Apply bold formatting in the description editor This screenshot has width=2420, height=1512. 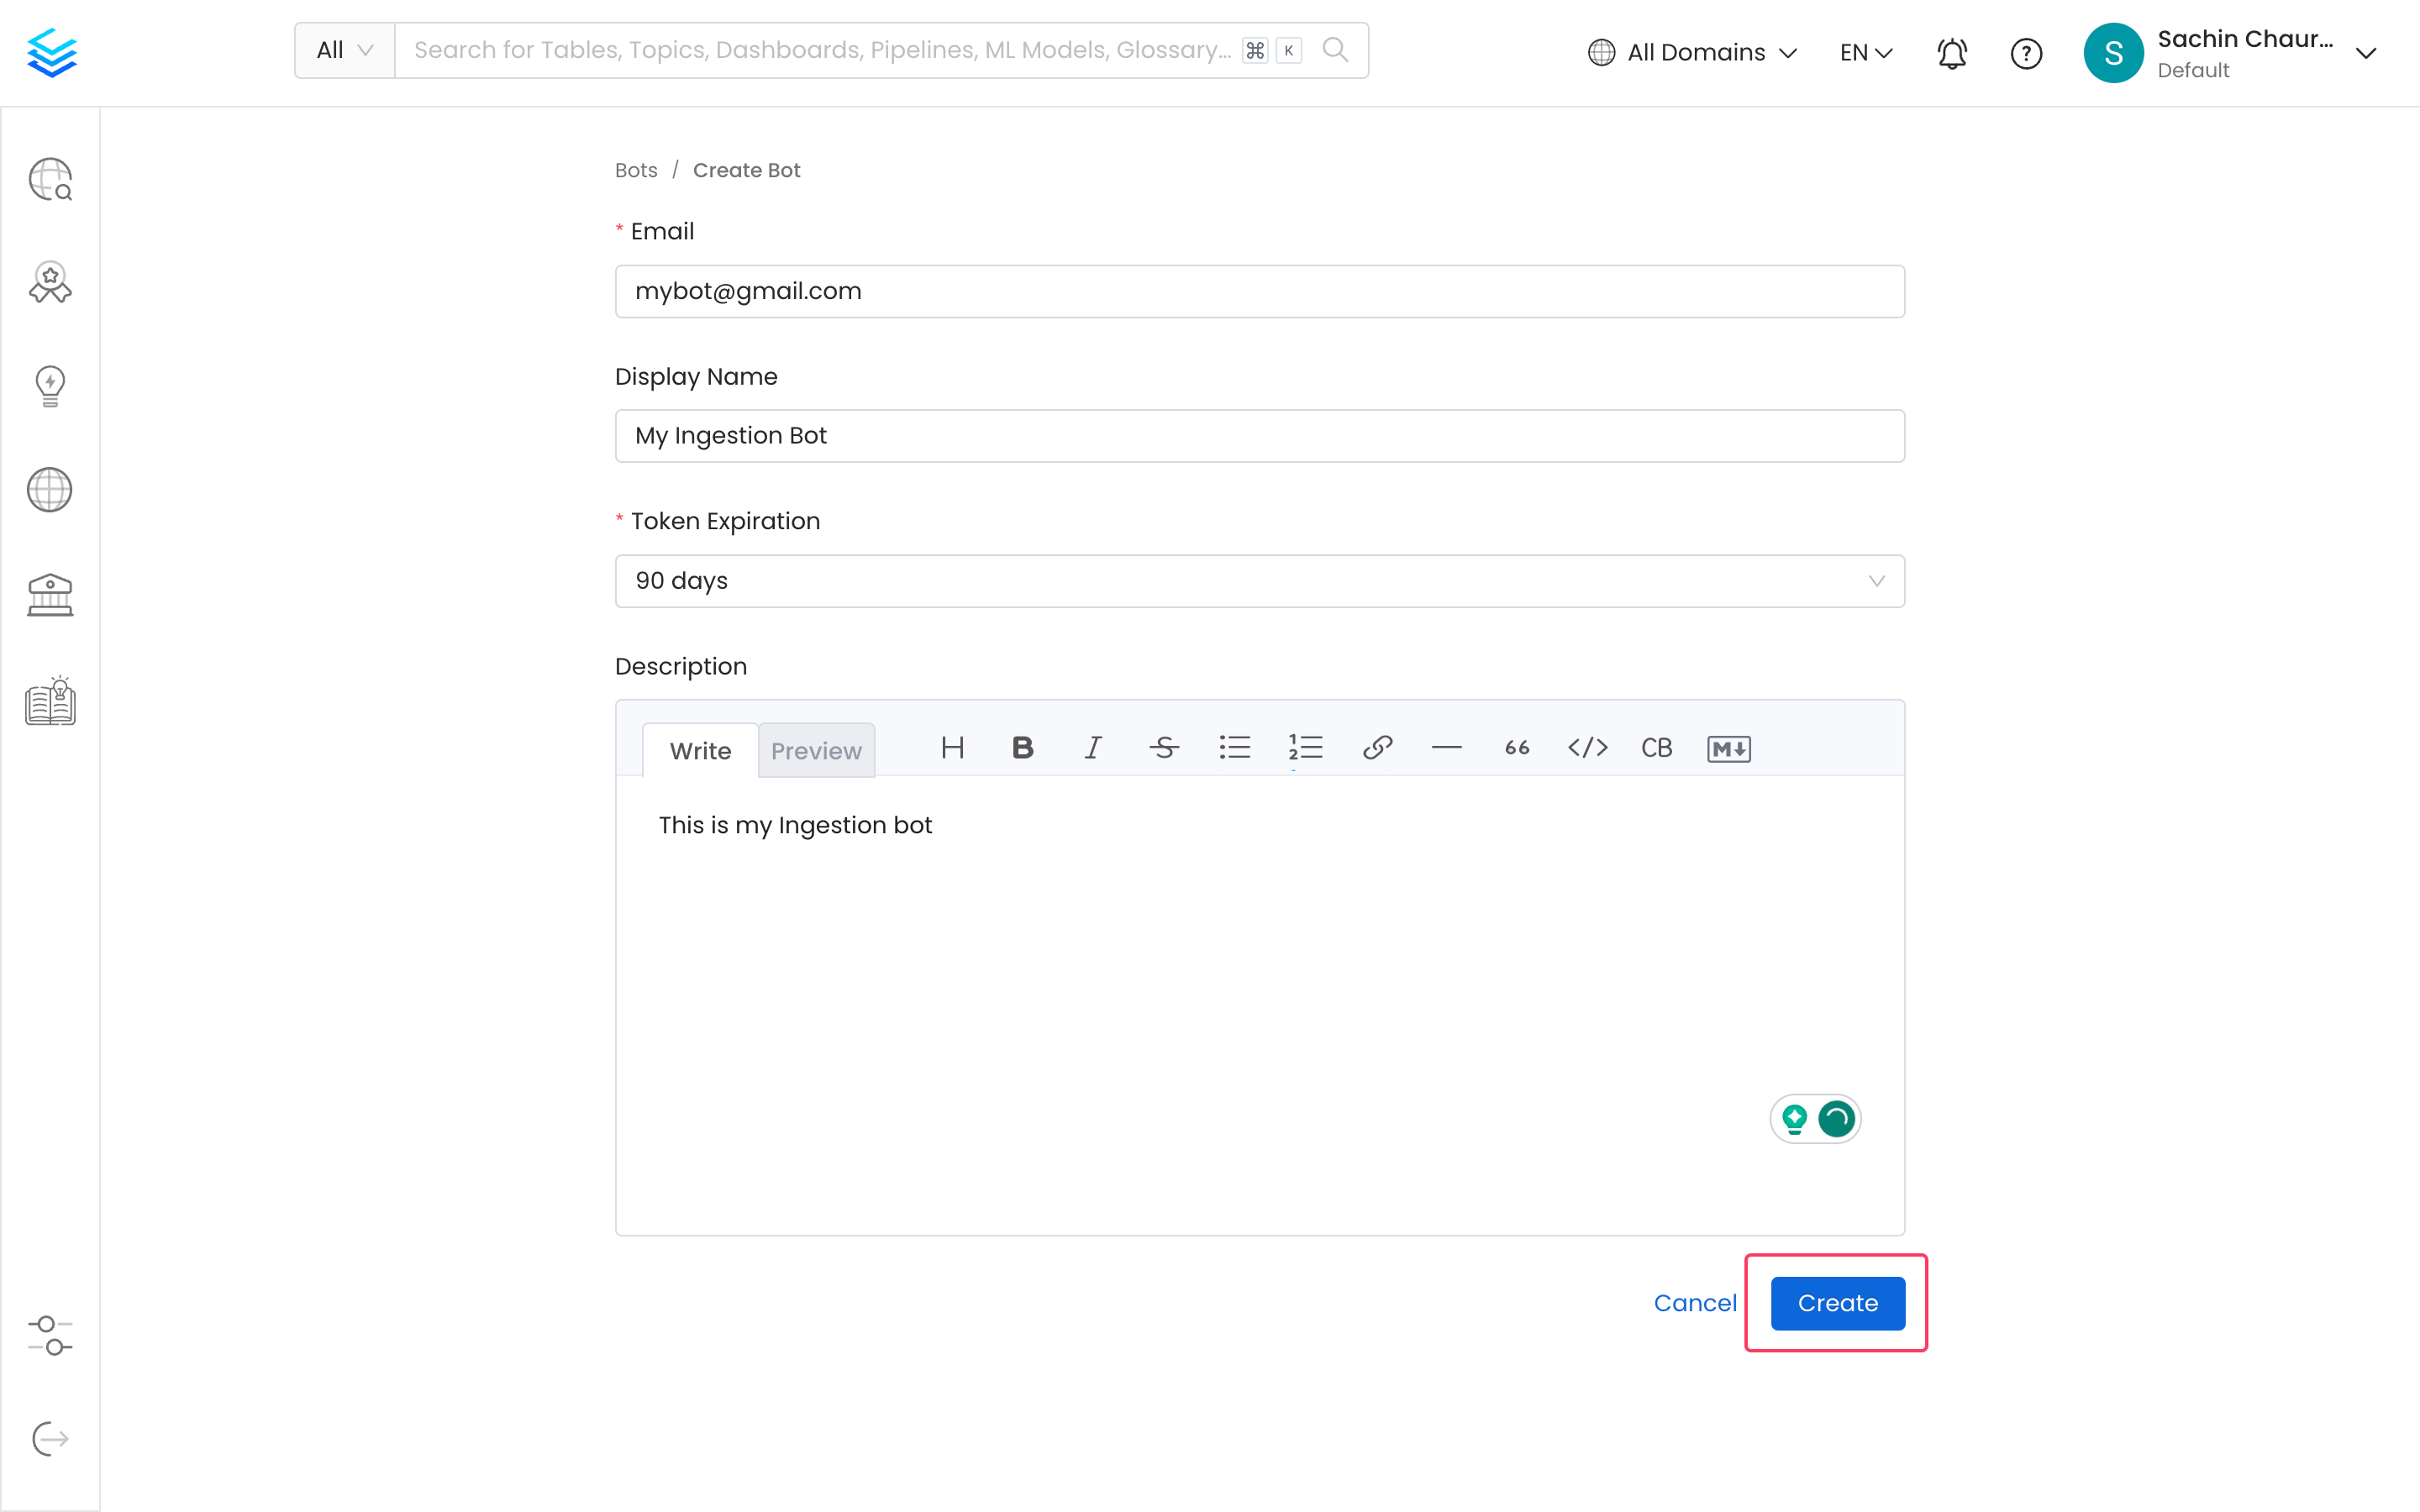click(1022, 747)
